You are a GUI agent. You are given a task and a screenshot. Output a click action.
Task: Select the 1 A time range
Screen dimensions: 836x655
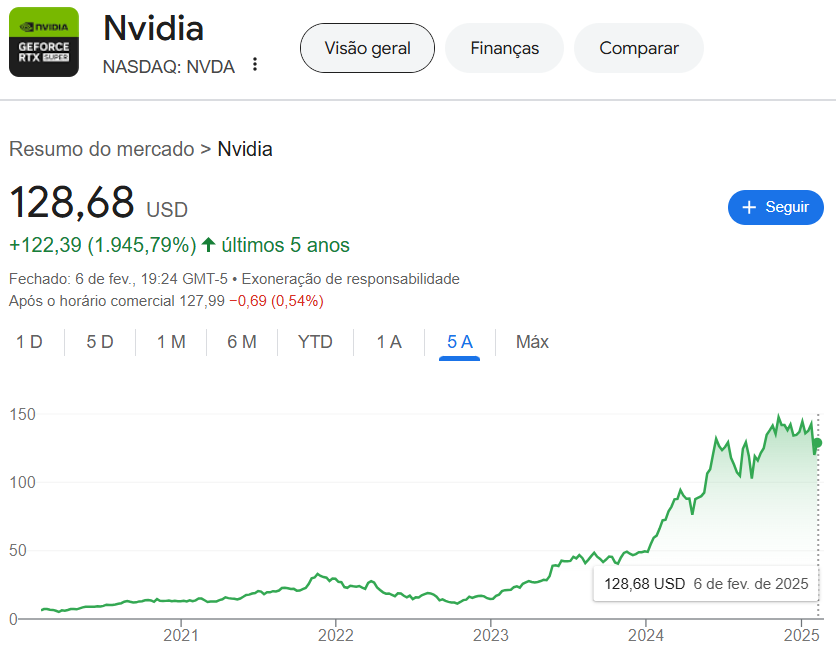389,342
